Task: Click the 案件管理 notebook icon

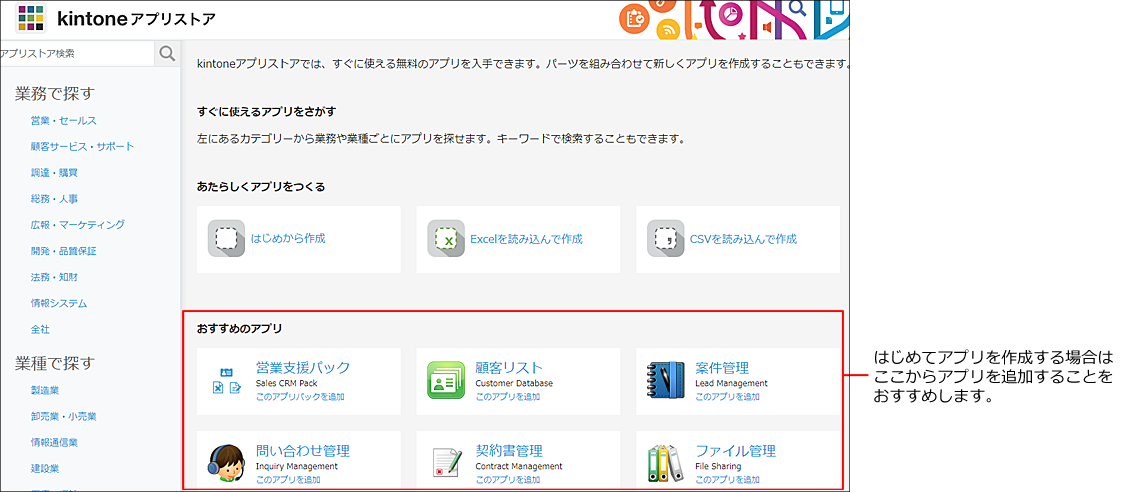Action: tap(665, 380)
